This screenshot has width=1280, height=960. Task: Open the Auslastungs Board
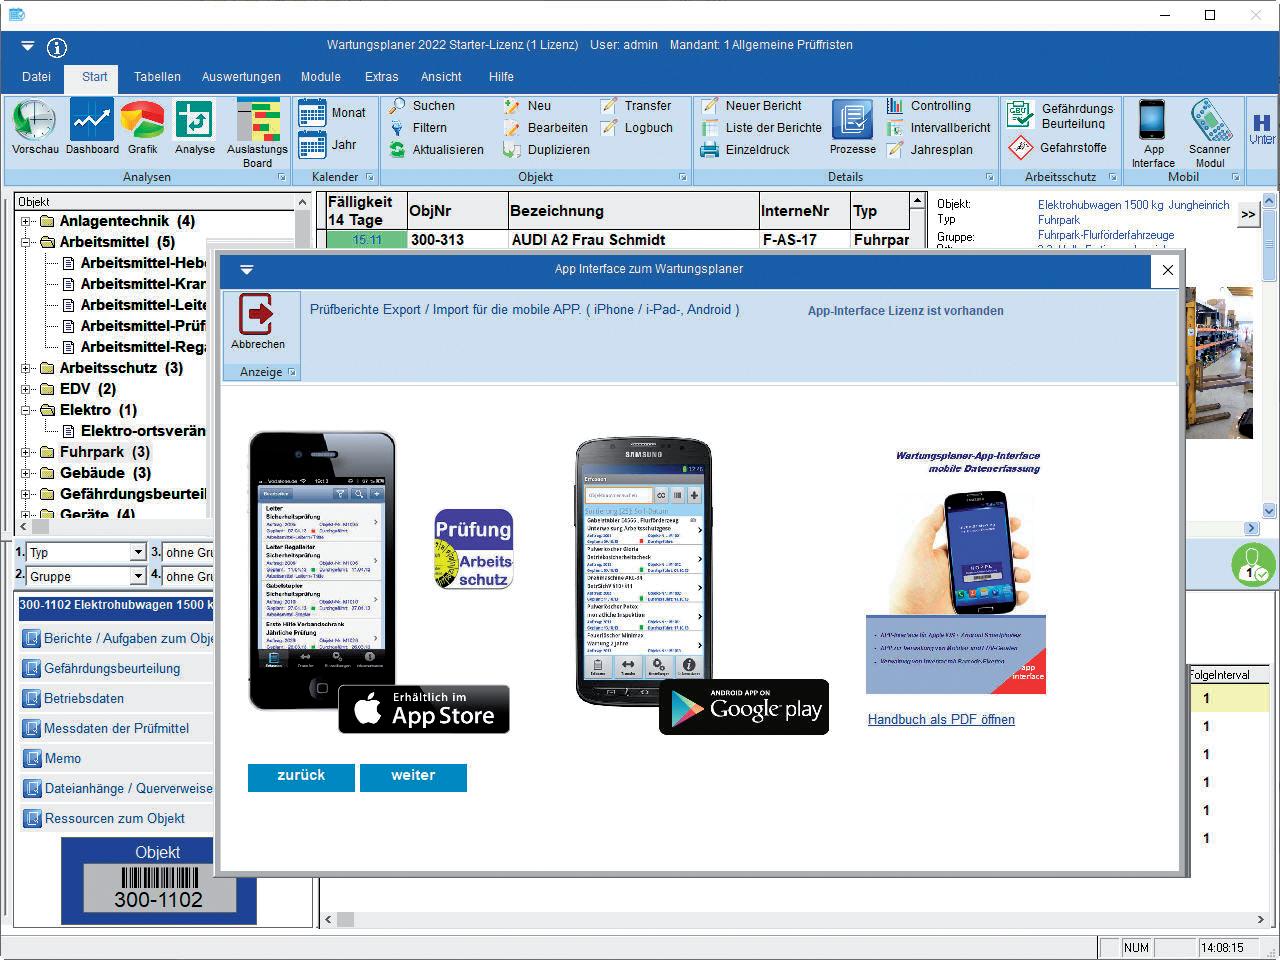pos(257,133)
